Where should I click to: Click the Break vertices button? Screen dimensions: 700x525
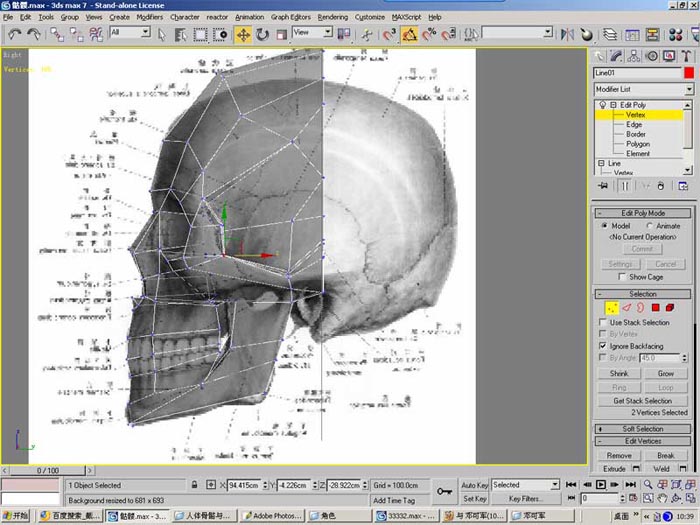666,456
